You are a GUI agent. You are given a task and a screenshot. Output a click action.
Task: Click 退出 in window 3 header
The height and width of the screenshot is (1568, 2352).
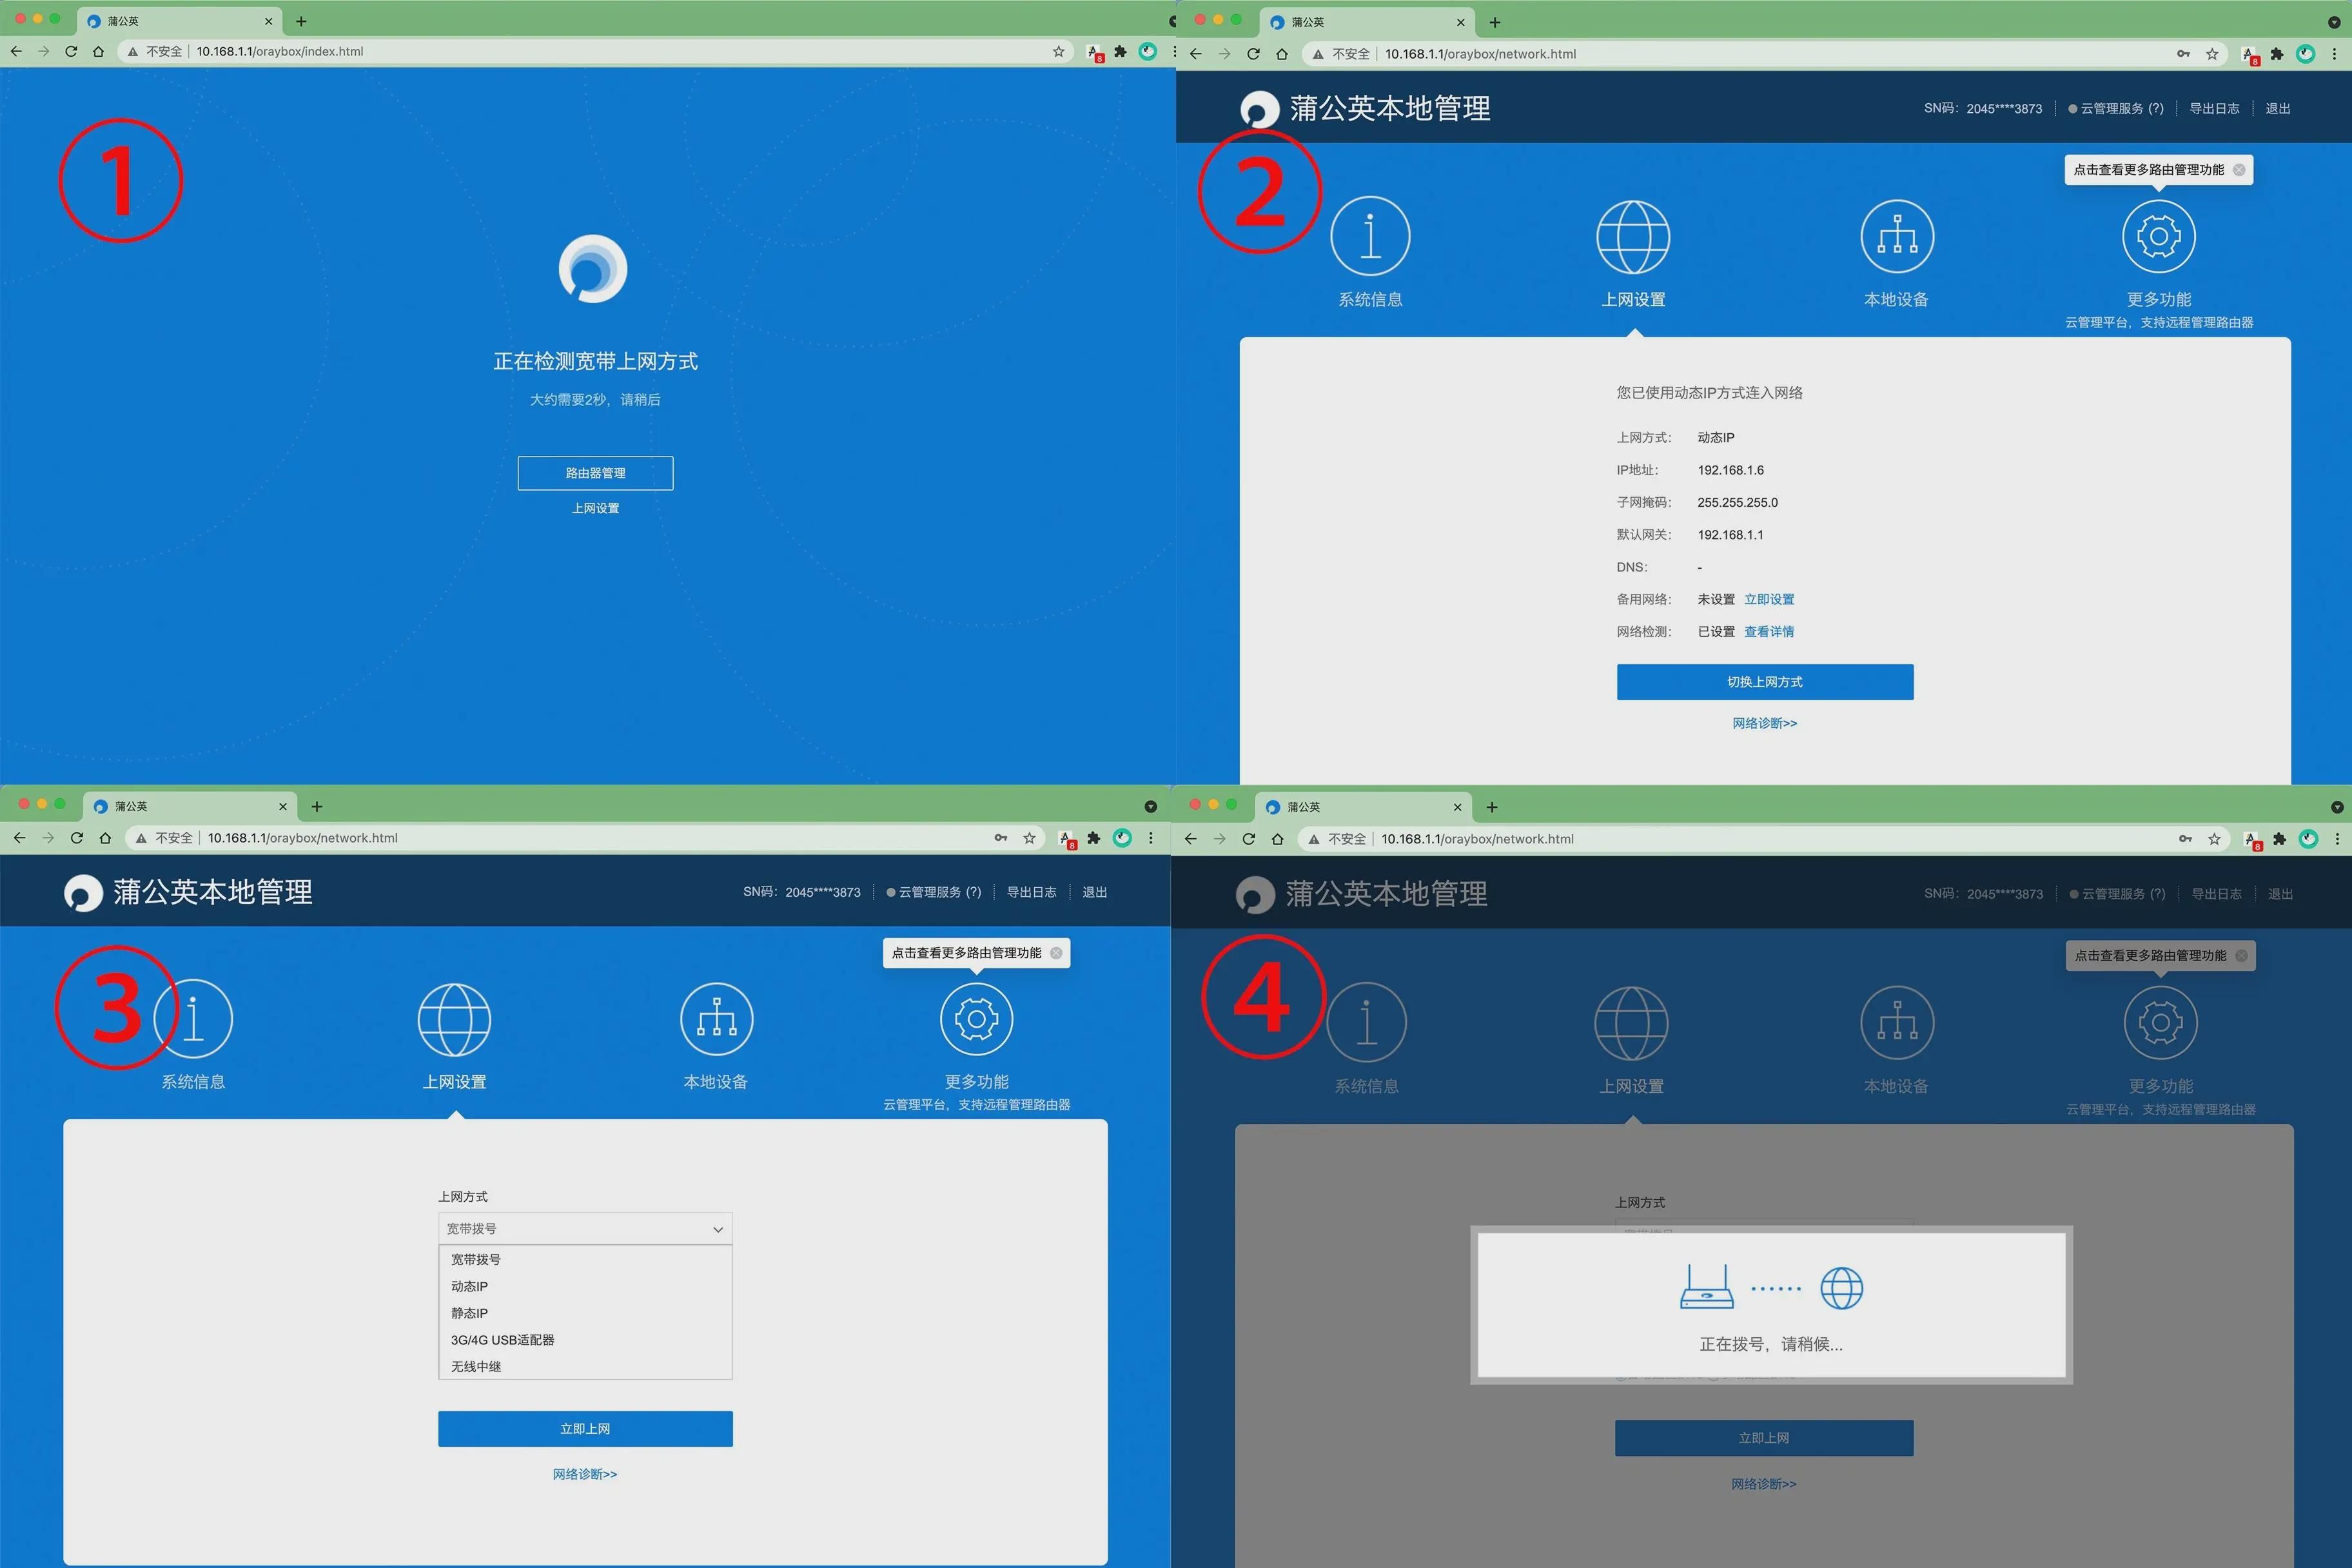click(x=1094, y=892)
